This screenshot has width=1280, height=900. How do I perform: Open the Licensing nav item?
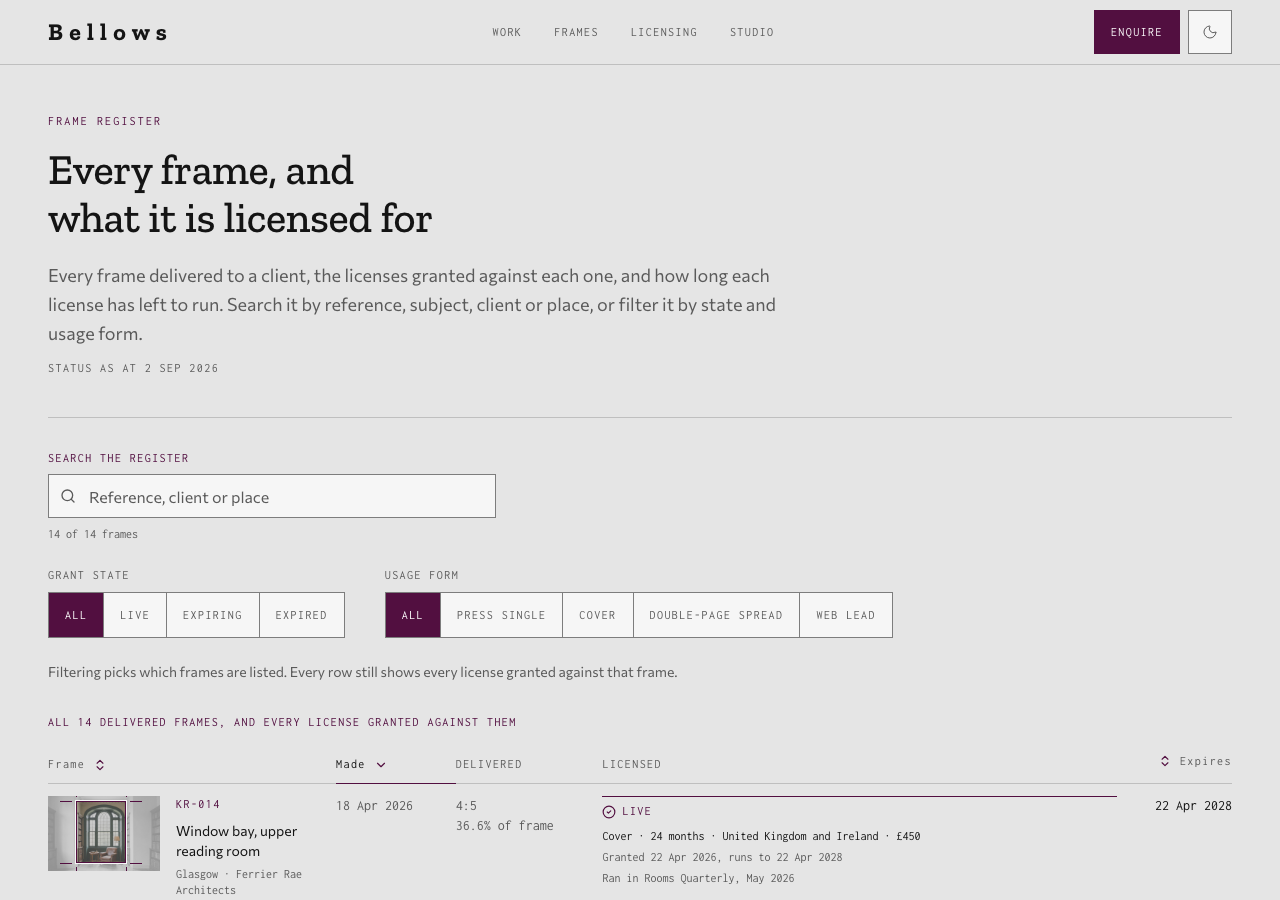tap(664, 32)
